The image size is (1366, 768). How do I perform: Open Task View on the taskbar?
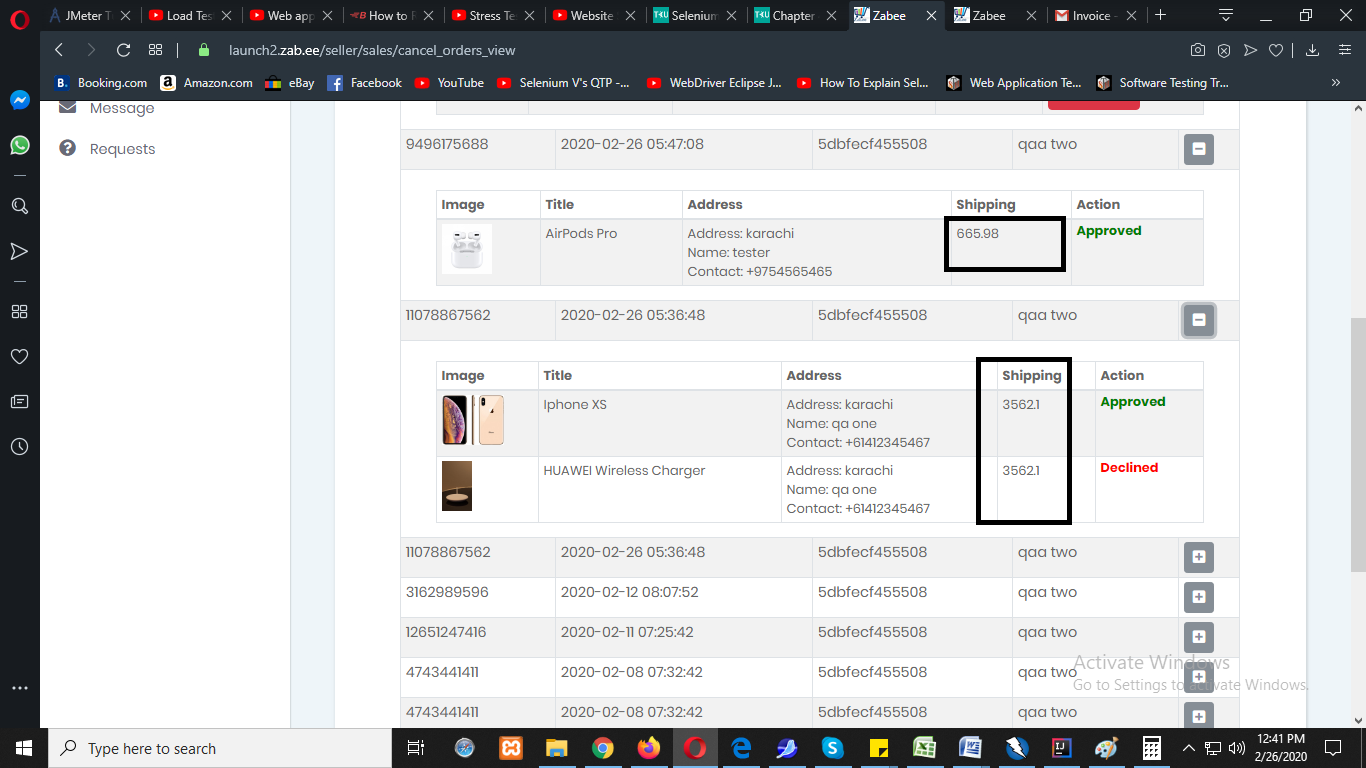(x=416, y=748)
